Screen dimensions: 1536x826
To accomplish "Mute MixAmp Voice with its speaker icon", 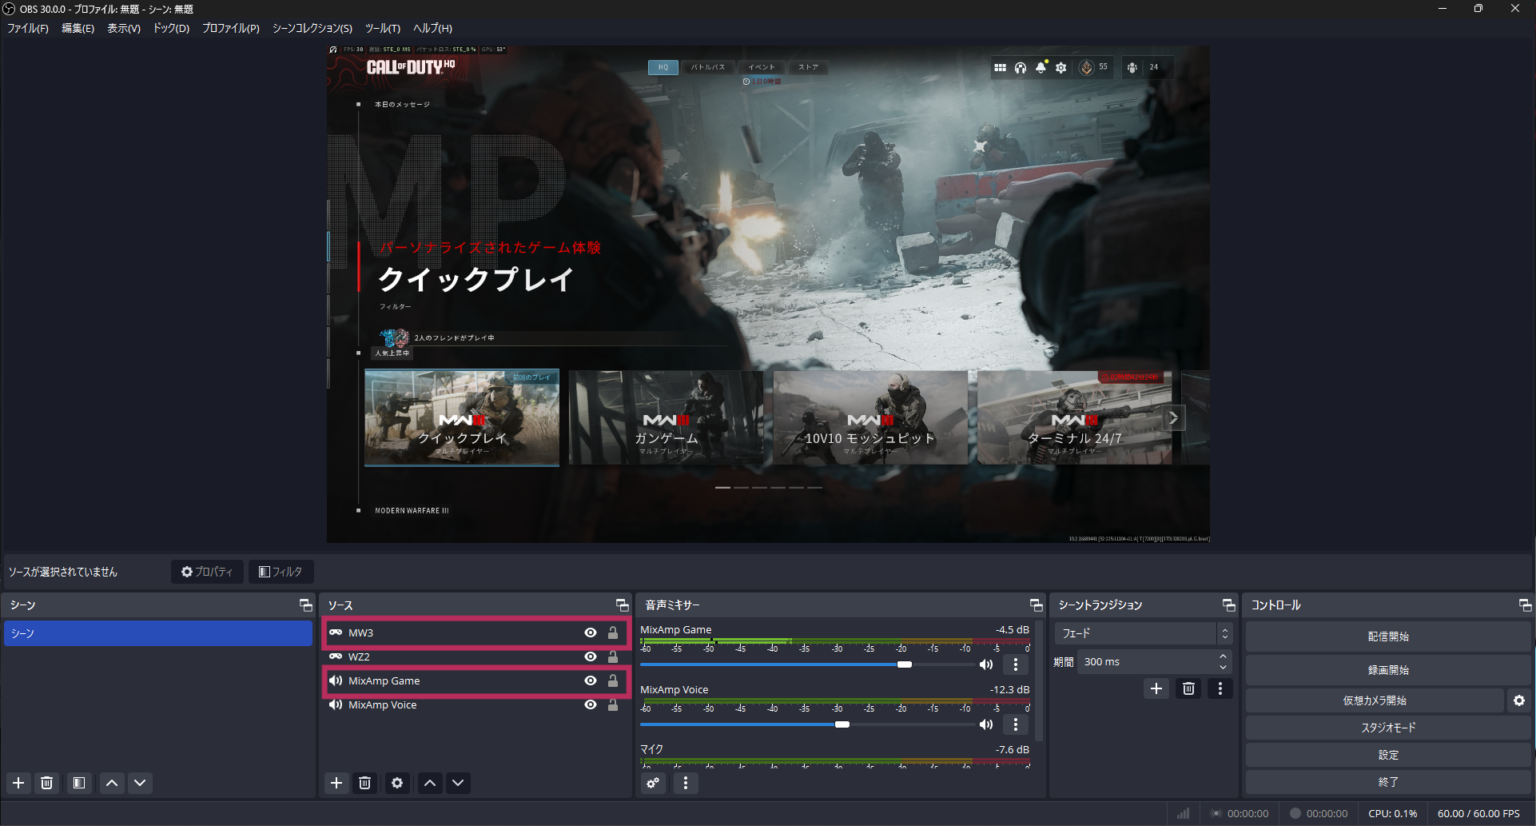I will click(986, 724).
